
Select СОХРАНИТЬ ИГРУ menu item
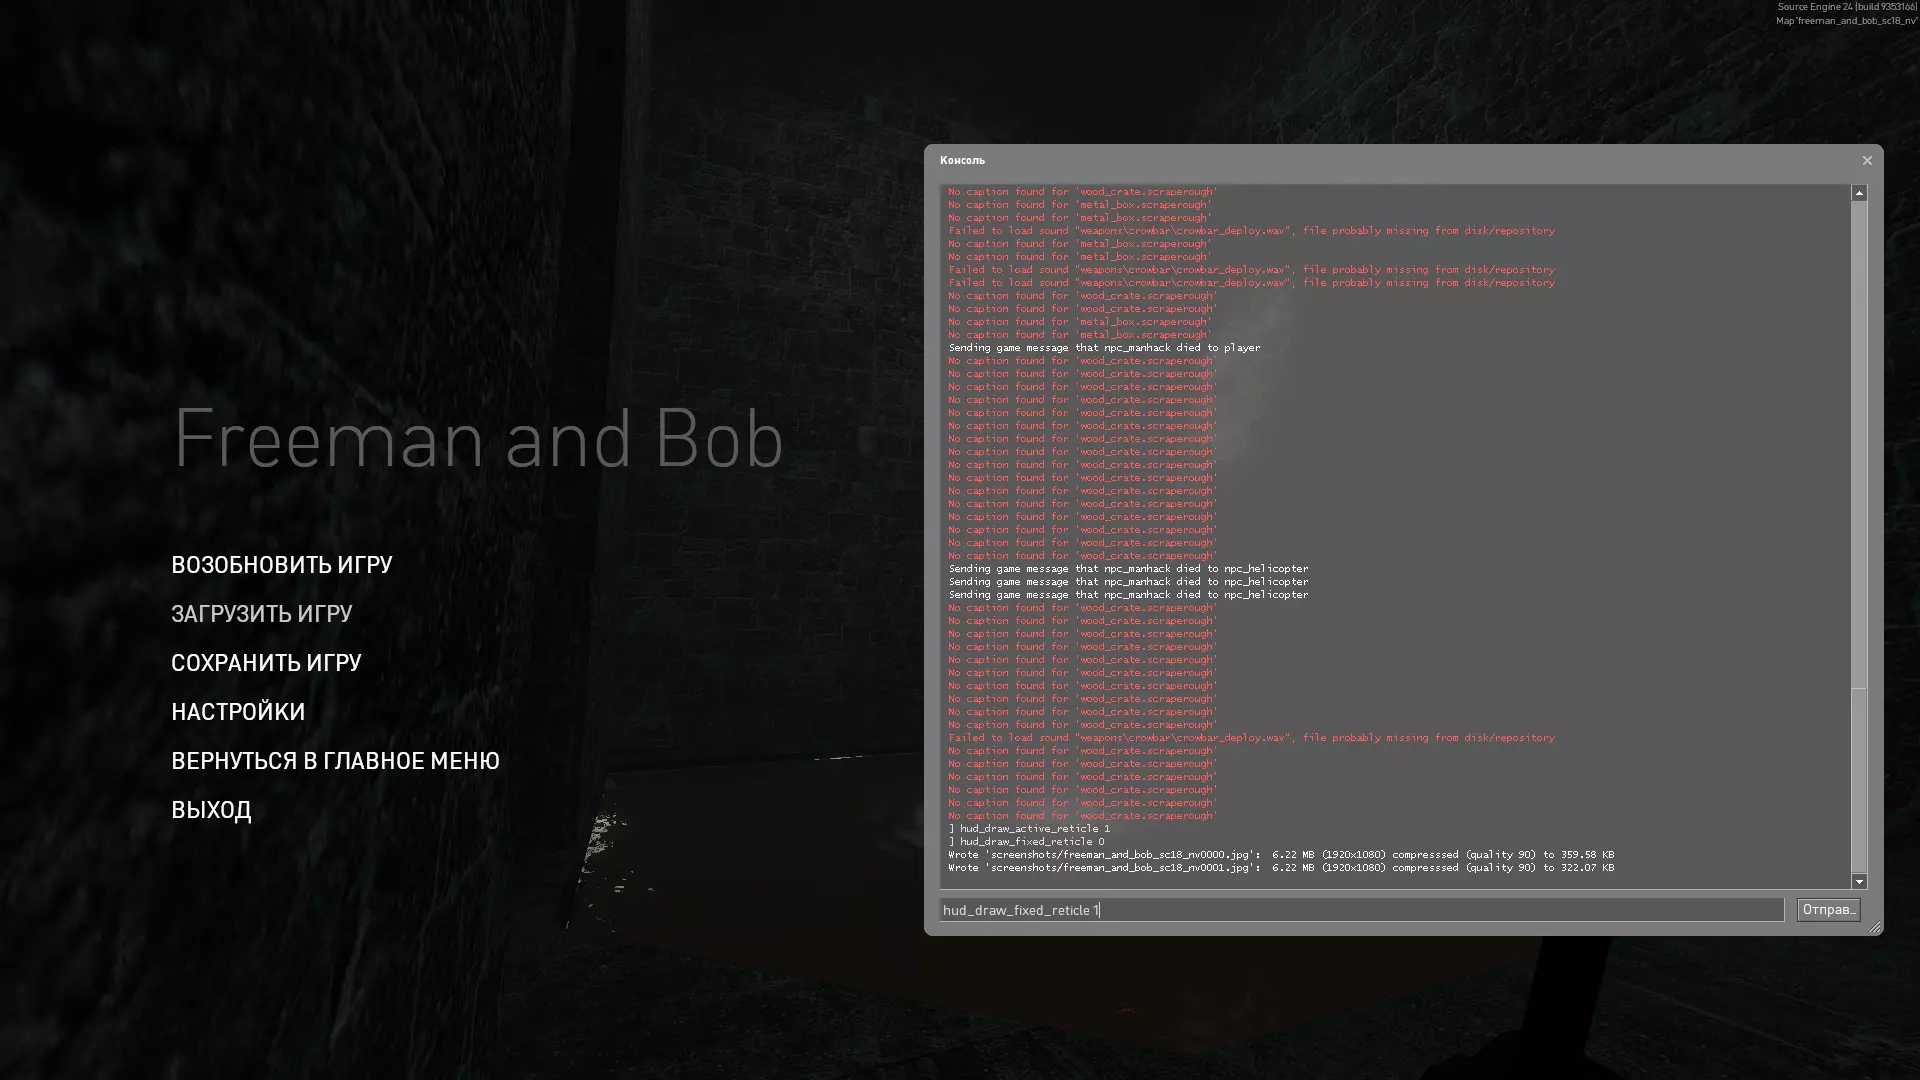[266, 663]
